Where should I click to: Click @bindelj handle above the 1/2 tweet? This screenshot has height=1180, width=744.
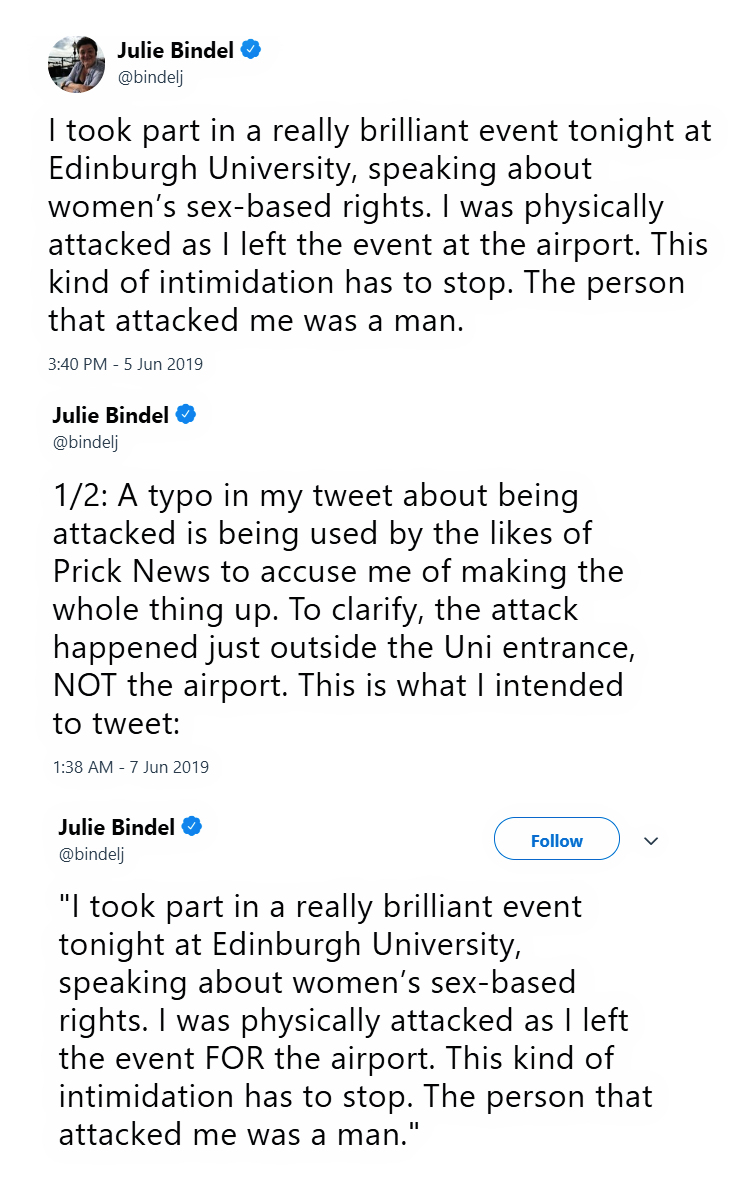(86, 442)
